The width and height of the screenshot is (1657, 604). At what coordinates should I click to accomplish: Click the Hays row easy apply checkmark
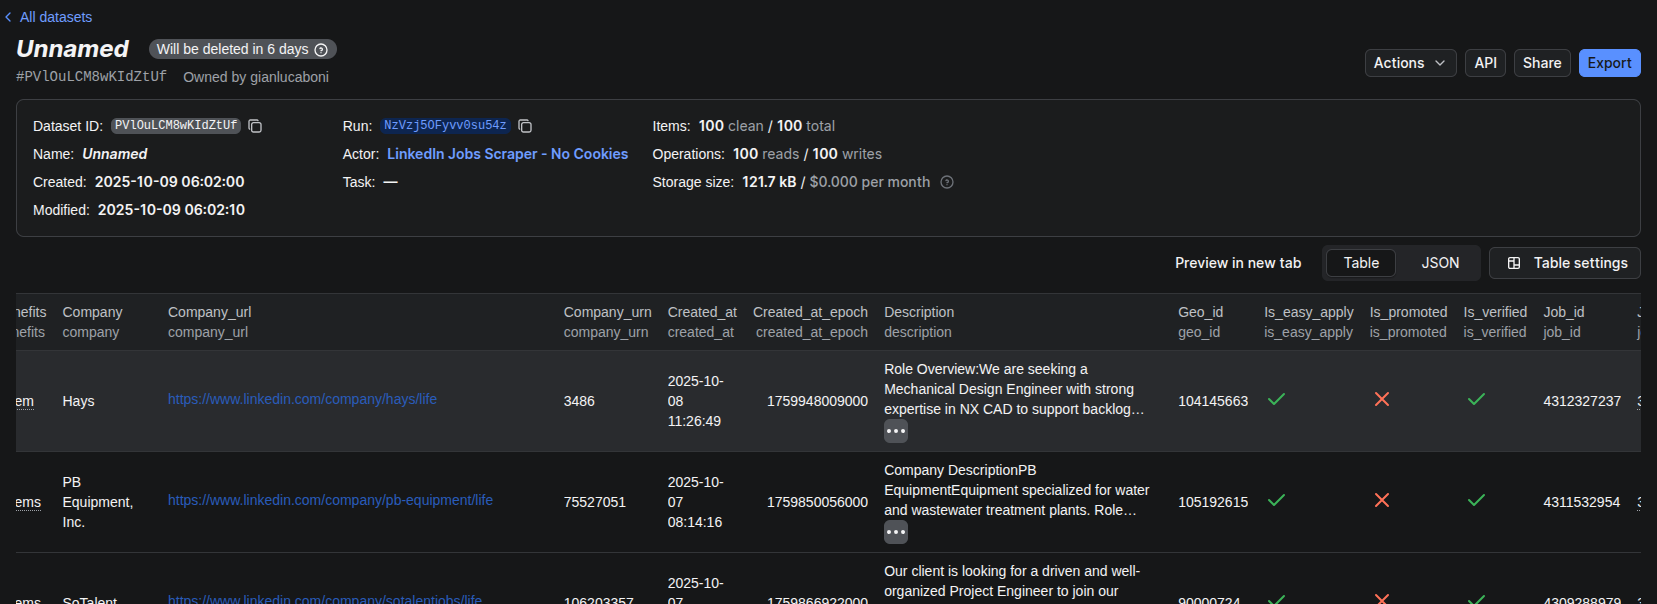(1276, 400)
